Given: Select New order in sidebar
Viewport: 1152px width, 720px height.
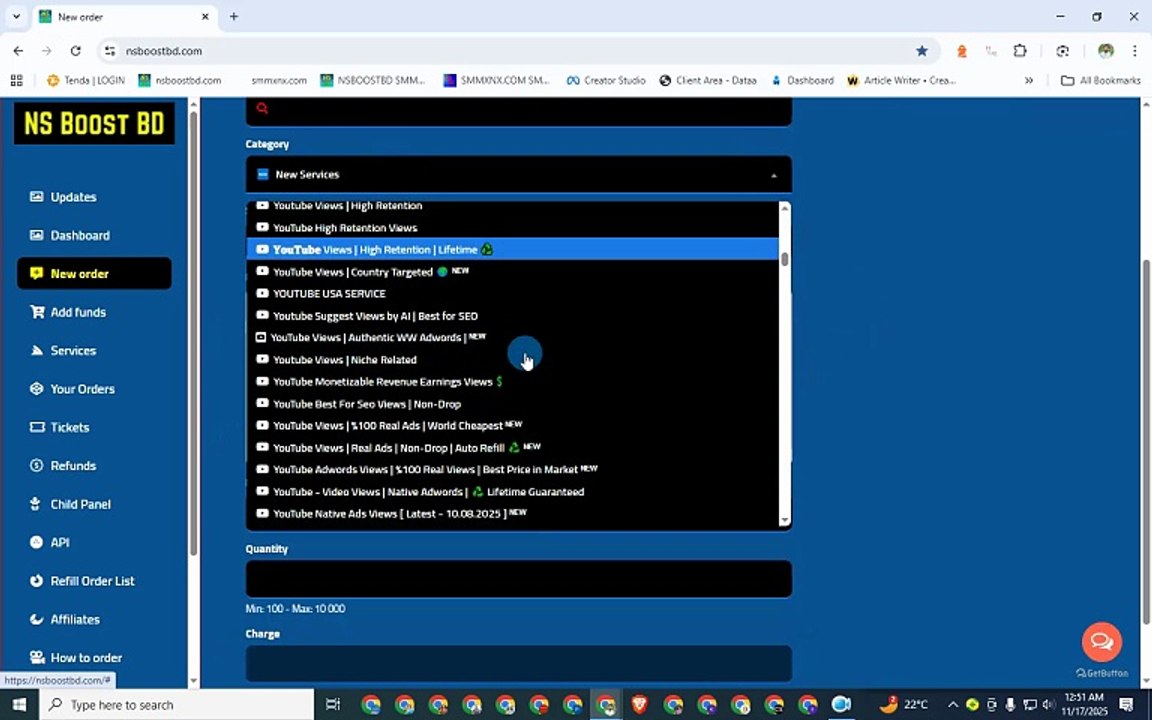Looking at the screenshot, I should tap(94, 273).
